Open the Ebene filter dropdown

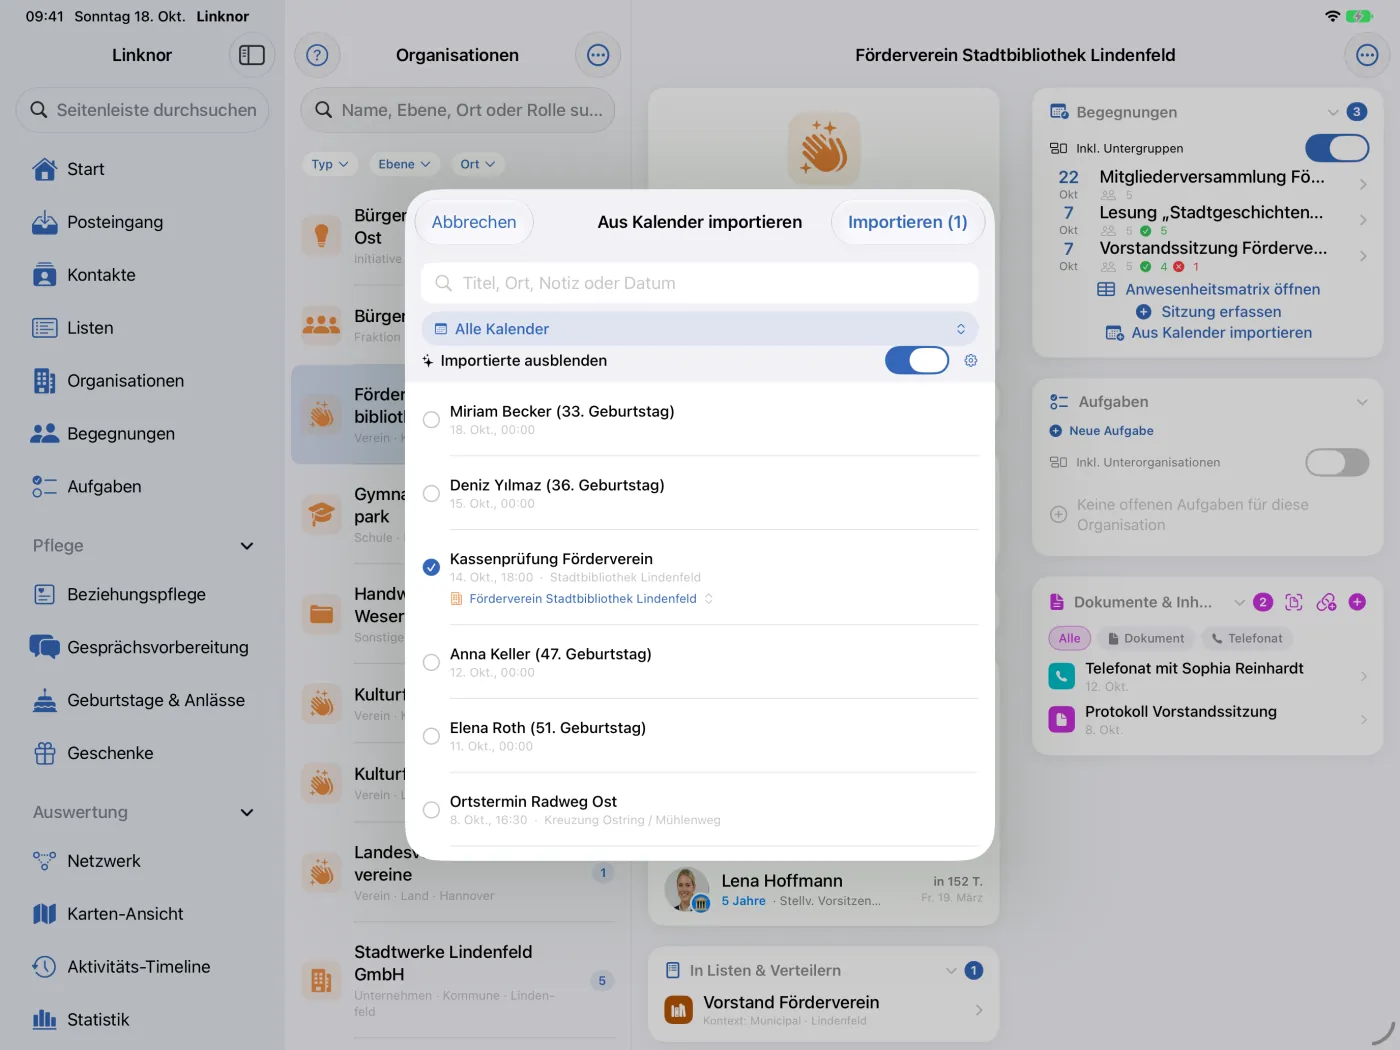pos(404,164)
